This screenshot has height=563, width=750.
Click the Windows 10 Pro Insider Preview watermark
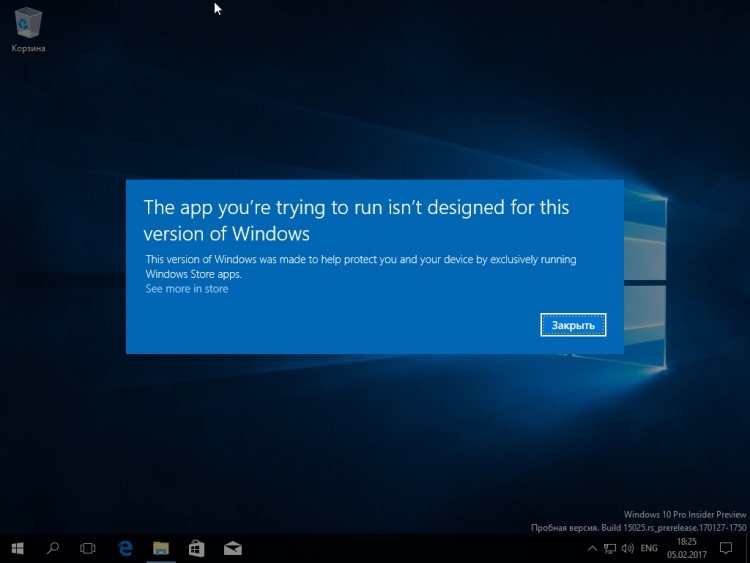point(684,515)
